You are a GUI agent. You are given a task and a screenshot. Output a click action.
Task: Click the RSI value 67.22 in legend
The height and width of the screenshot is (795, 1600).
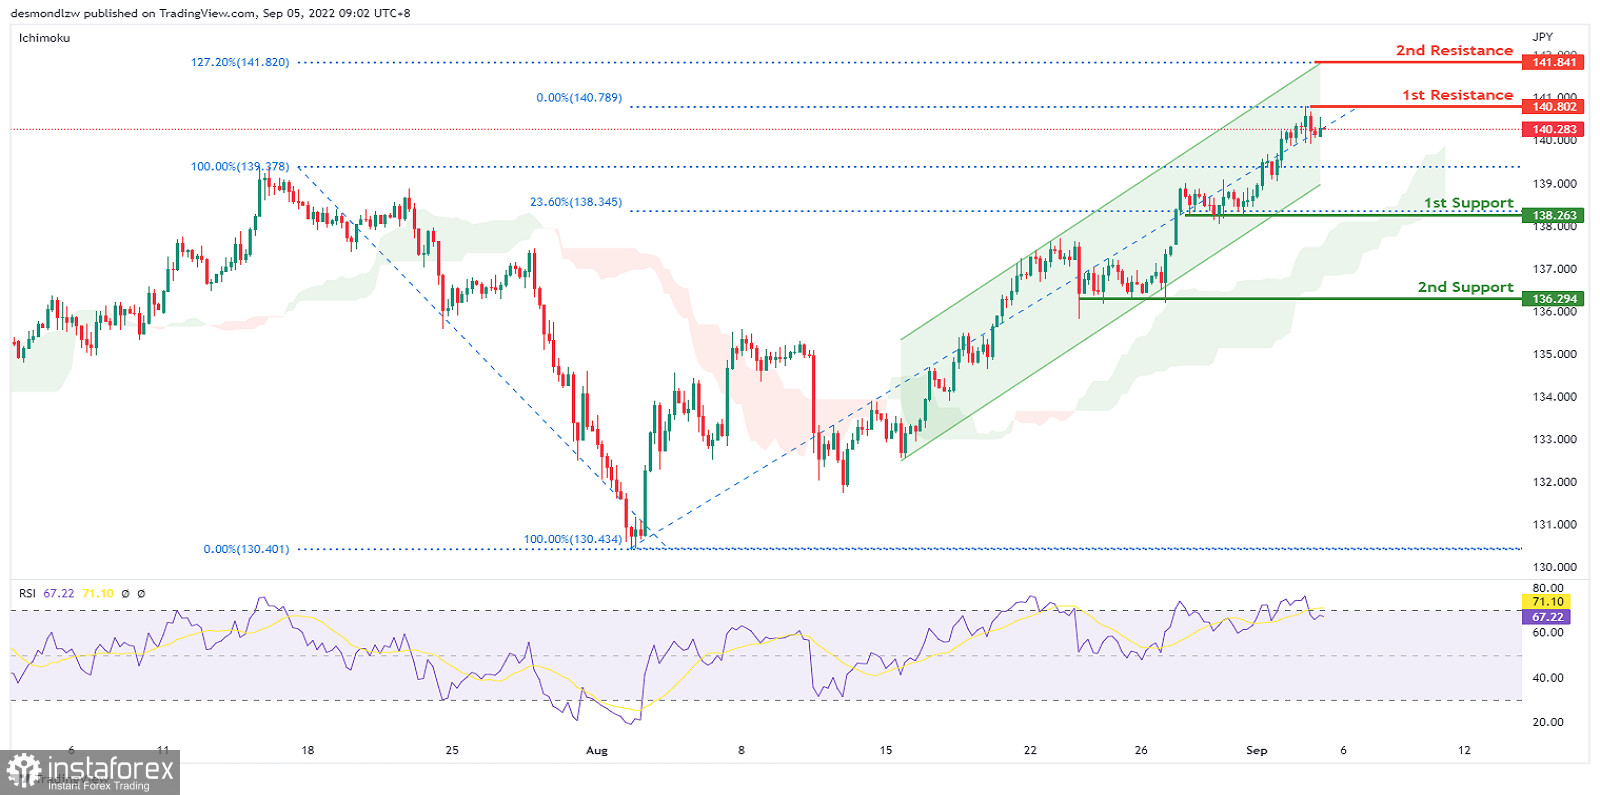59,593
